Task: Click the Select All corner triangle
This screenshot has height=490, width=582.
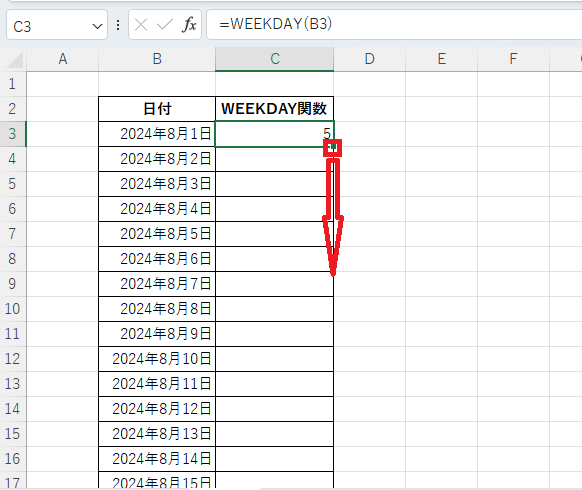Action: click(15, 60)
